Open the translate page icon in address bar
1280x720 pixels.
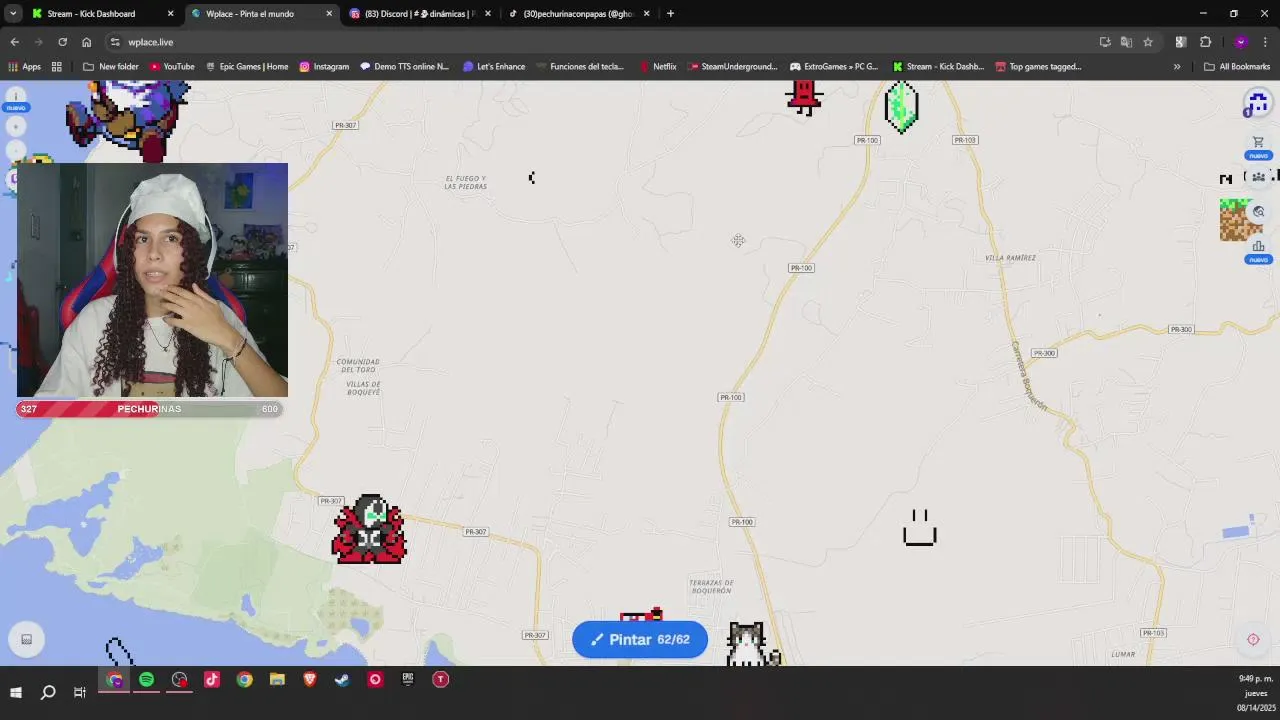pos(1126,42)
